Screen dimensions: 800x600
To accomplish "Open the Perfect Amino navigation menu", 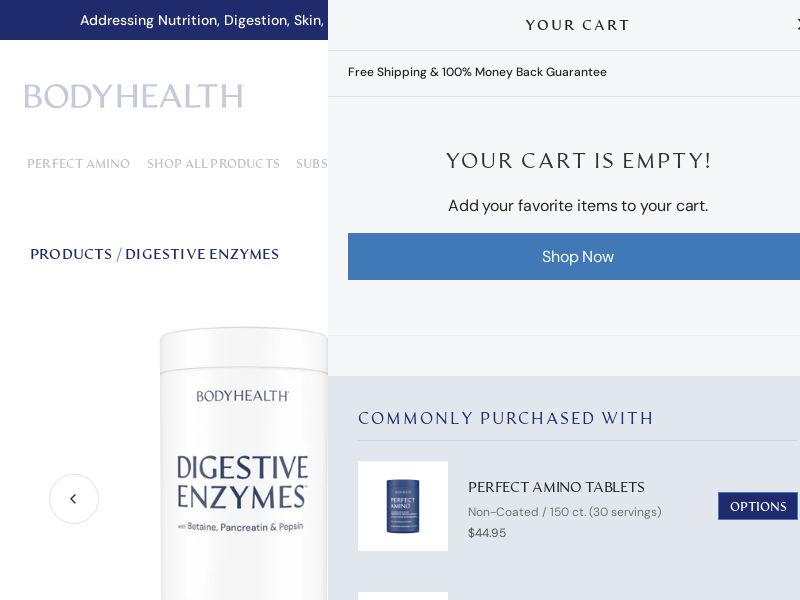I will [78, 164].
